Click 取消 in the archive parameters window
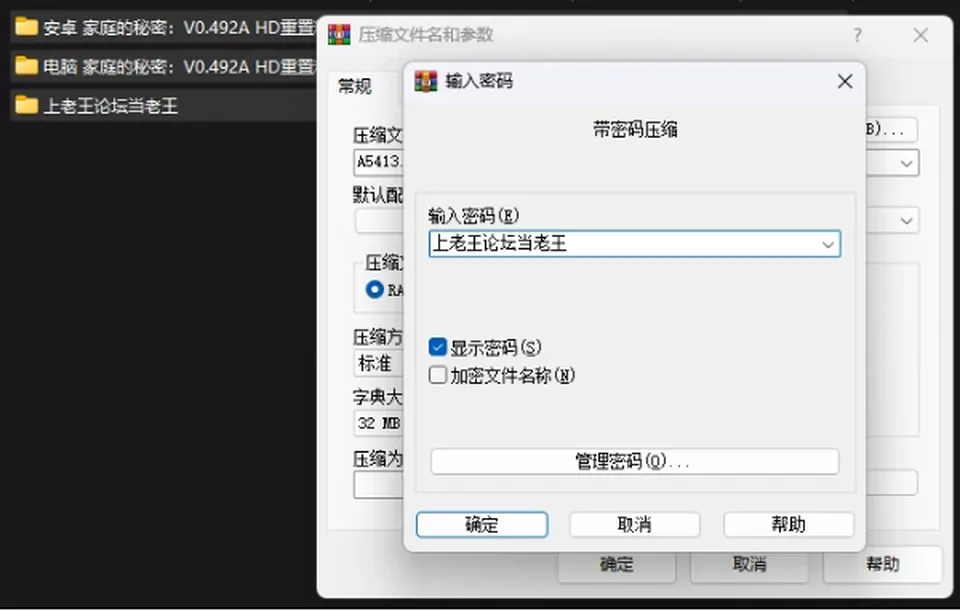Screen dimensions: 960x611 point(749,564)
